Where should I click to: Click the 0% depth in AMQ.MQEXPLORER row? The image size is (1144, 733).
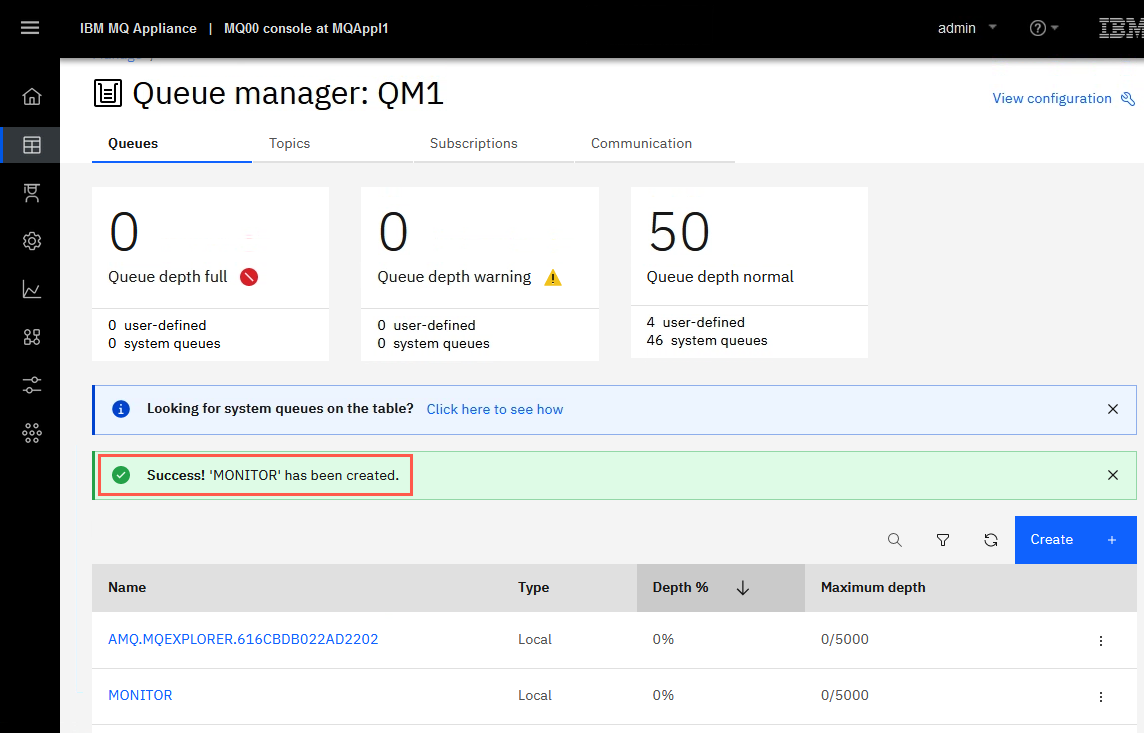coord(663,639)
